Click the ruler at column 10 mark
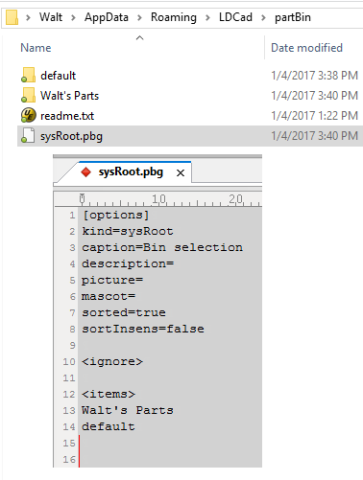363x480 pixels. click(x=159, y=199)
